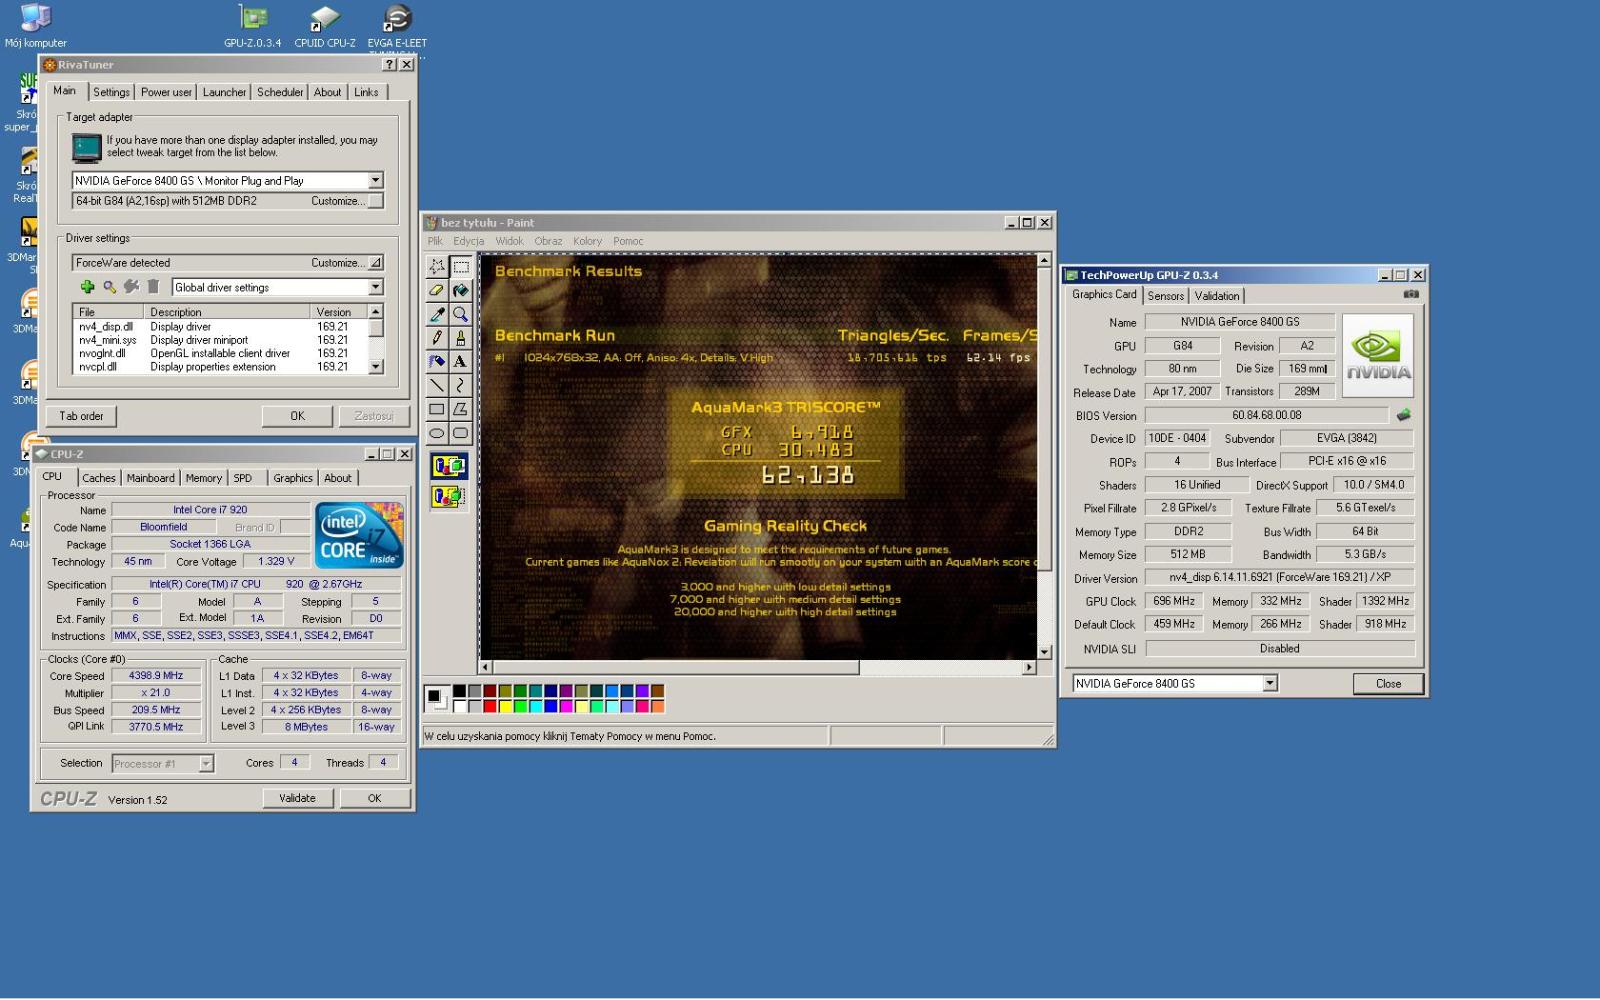Viewport: 1600px width, 1000px height.
Task: Click the green plus add-profile icon in RivaTuner
Action: point(87,287)
